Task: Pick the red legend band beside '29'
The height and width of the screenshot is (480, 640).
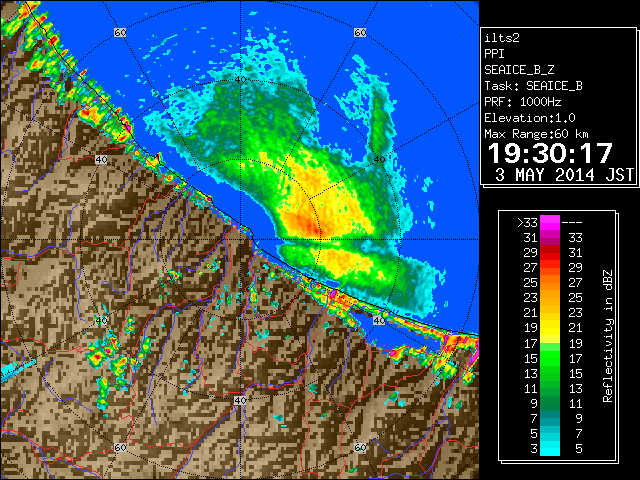Action: [550, 252]
